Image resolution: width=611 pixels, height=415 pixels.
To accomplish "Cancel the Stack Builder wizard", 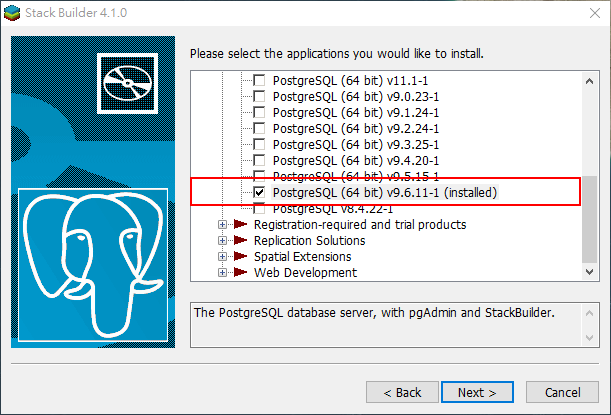I will 562,392.
